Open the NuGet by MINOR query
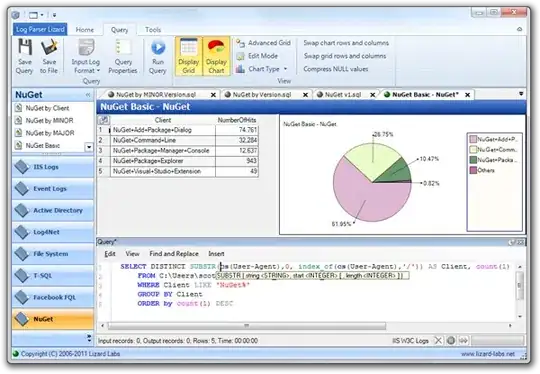This screenshot has height=374, width=540. coord(50,121)
